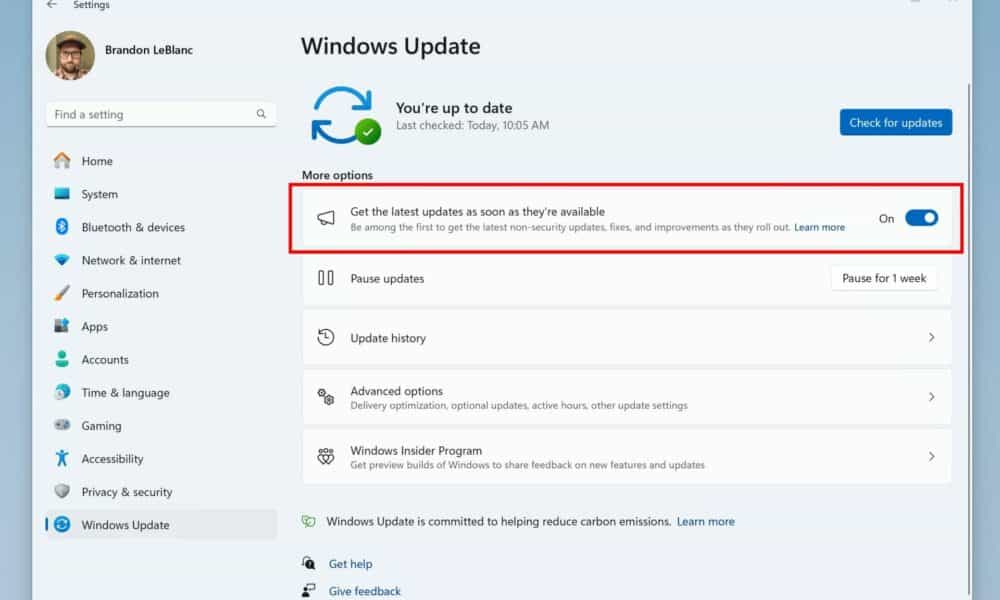Click the sync status arrows icon
This screenshot has width=1000, height=600.
pos(346,115)
